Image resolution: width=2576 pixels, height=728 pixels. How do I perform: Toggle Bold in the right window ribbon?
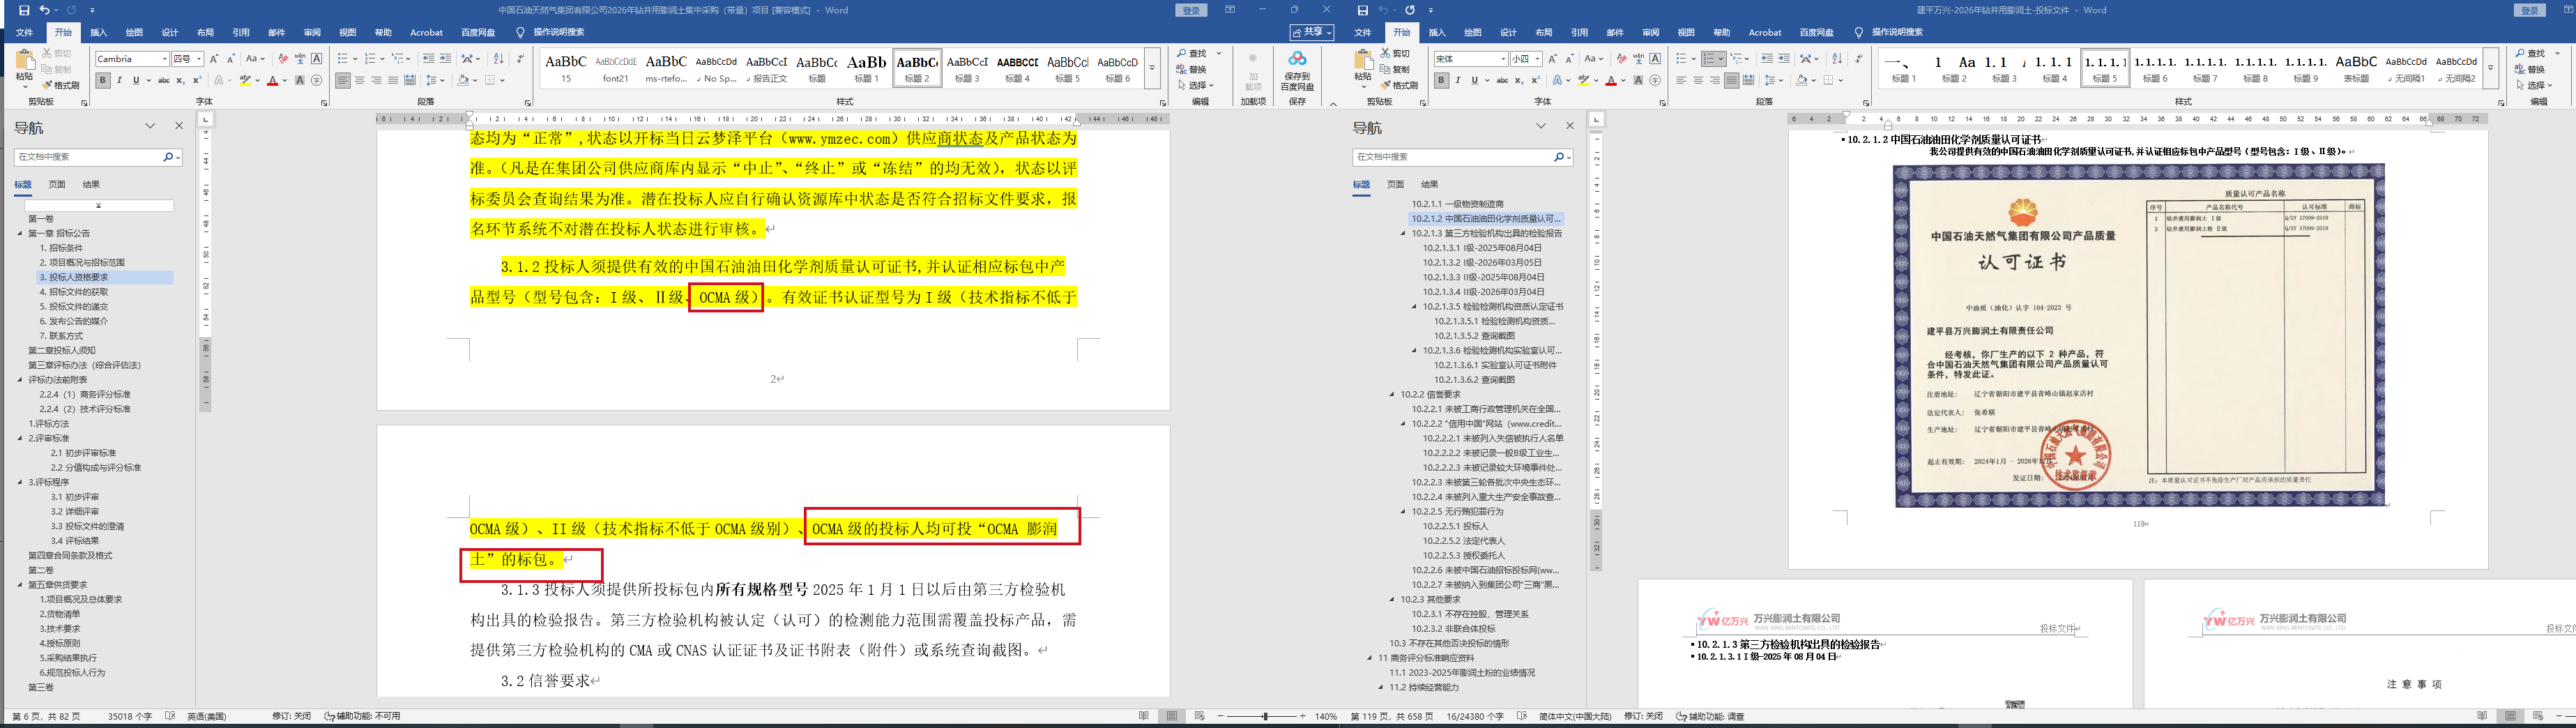(1441, 80)
